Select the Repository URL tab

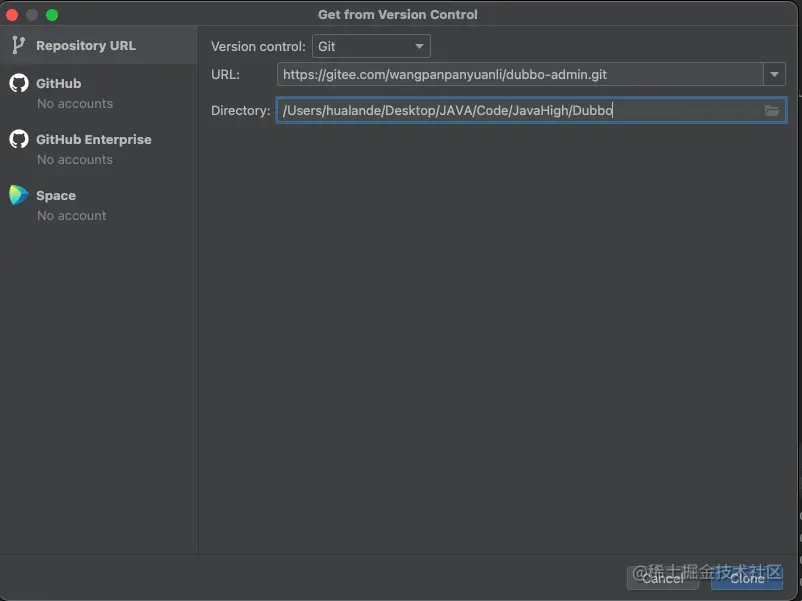(99, 46)
